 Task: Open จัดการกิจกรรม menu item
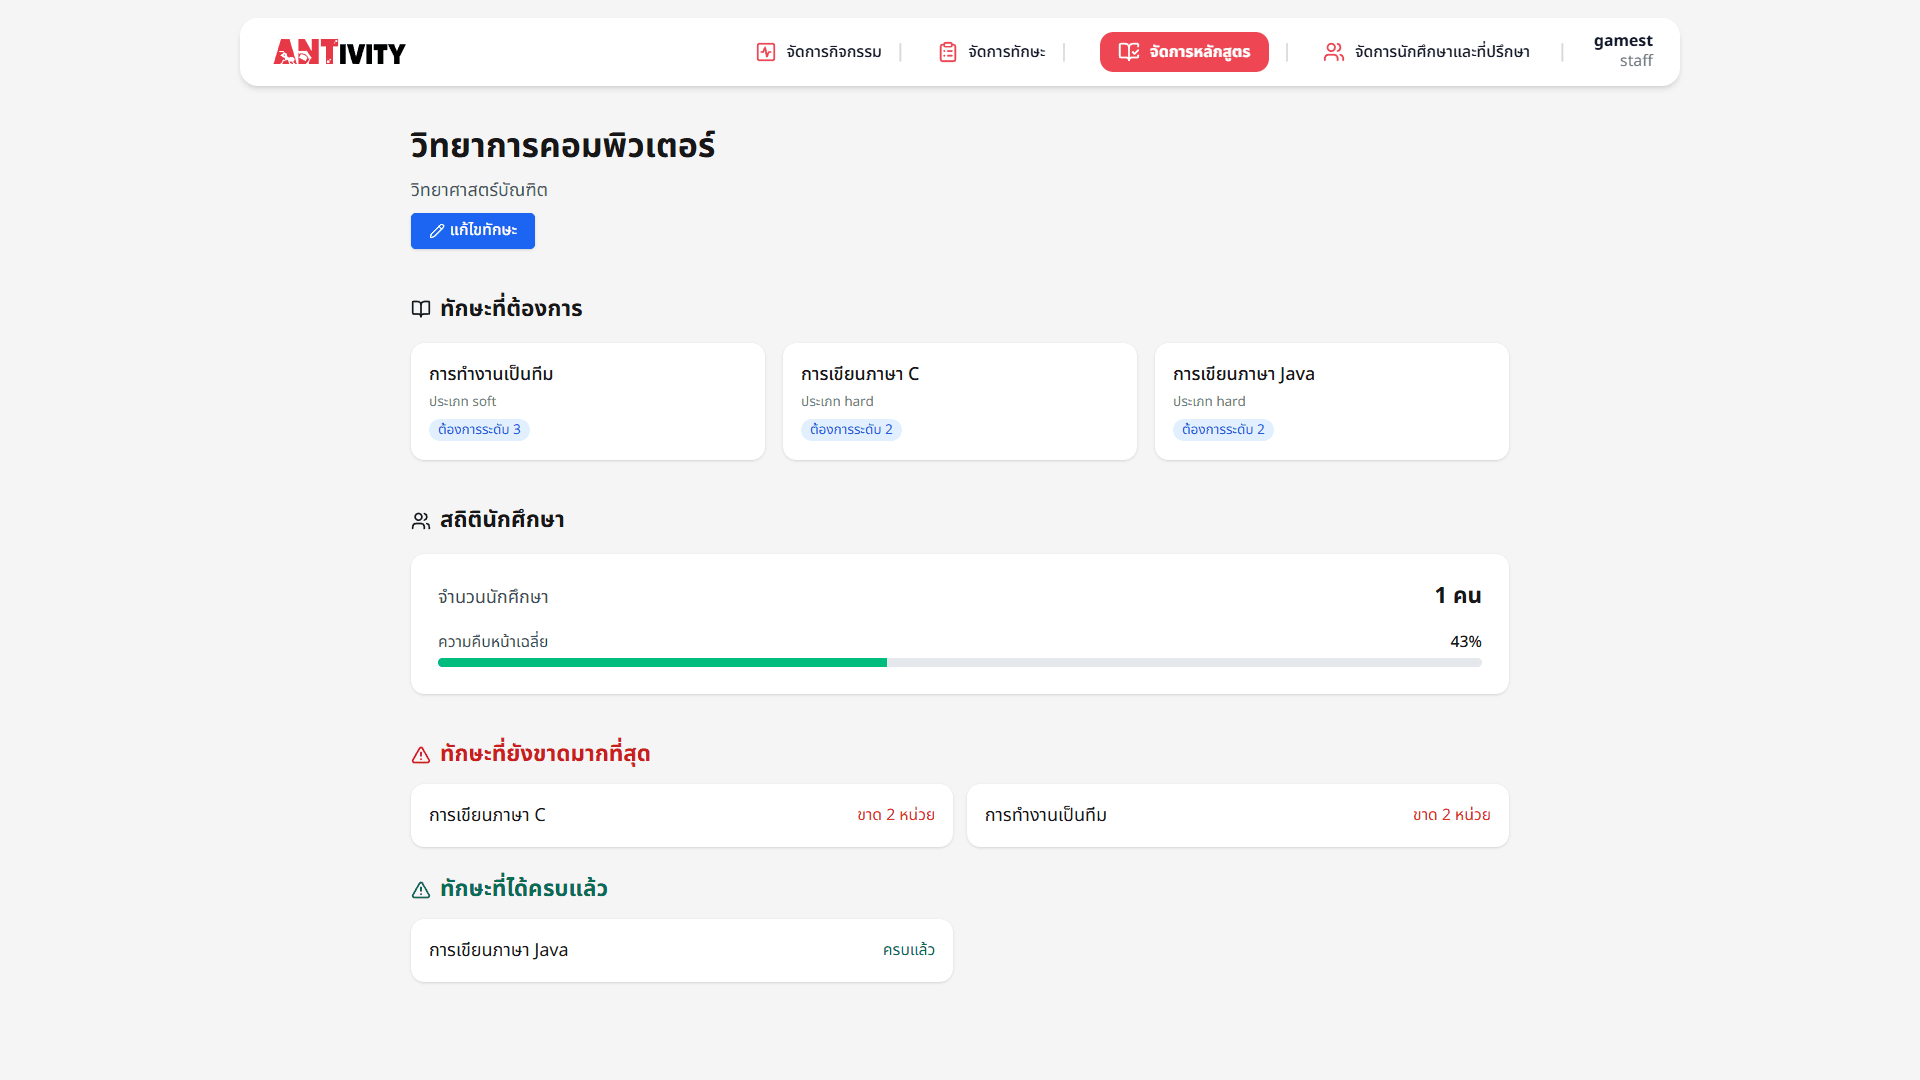833,52
